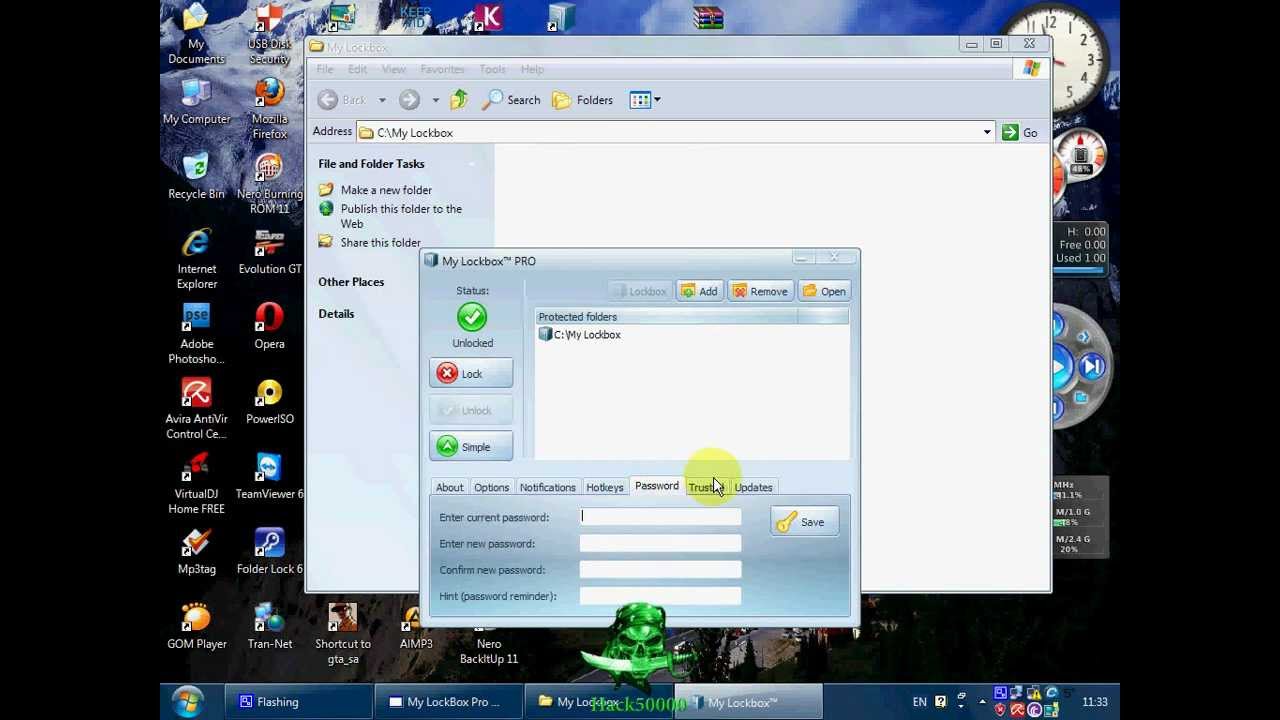The image size is (1280, 720).
Task: Open PowerISO desktop icon
Action: (269, 401)
